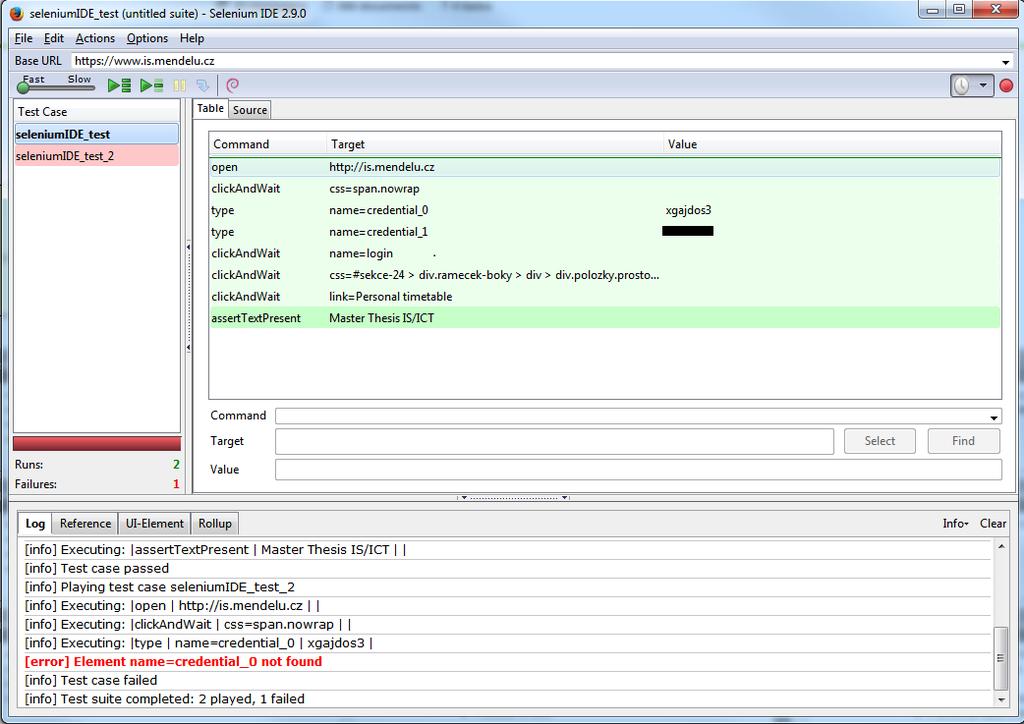The width and height of the screenshot is (1024, 724).
Task: Click the Value column header
Action: [832, 144]
